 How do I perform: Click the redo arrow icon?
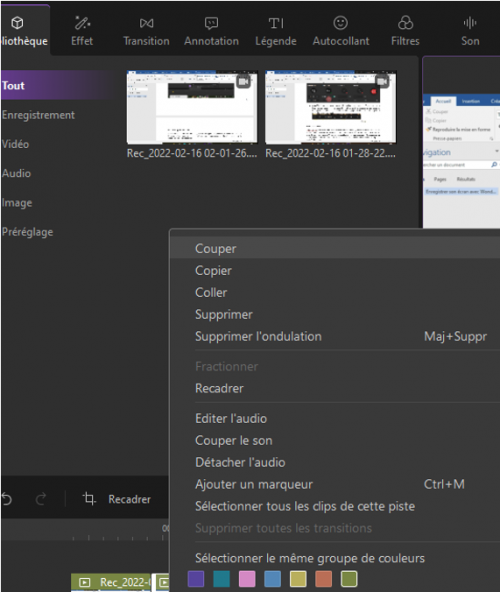click(41, 499)
